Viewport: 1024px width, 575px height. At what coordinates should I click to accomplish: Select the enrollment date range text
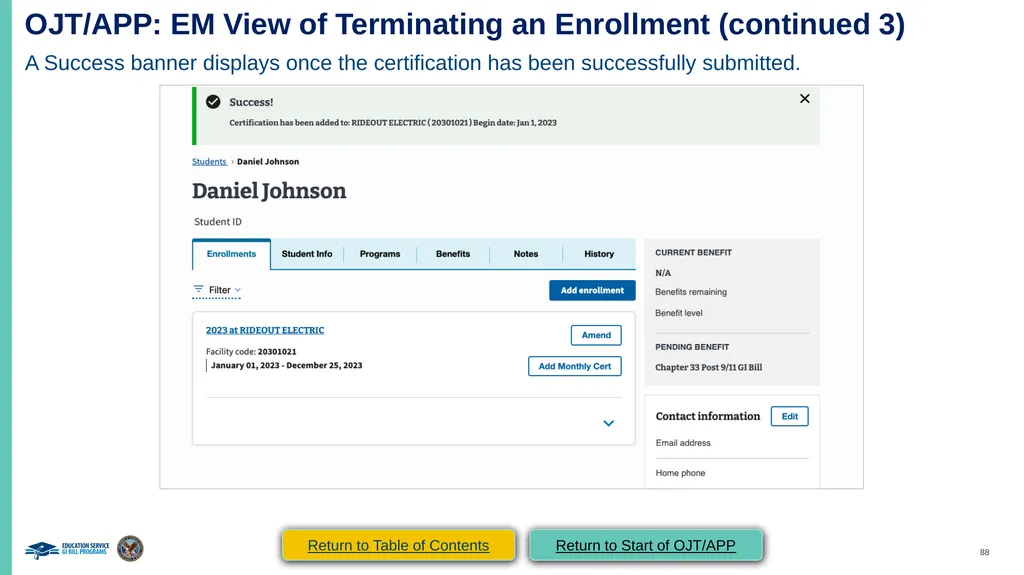(x=287, y=365)
